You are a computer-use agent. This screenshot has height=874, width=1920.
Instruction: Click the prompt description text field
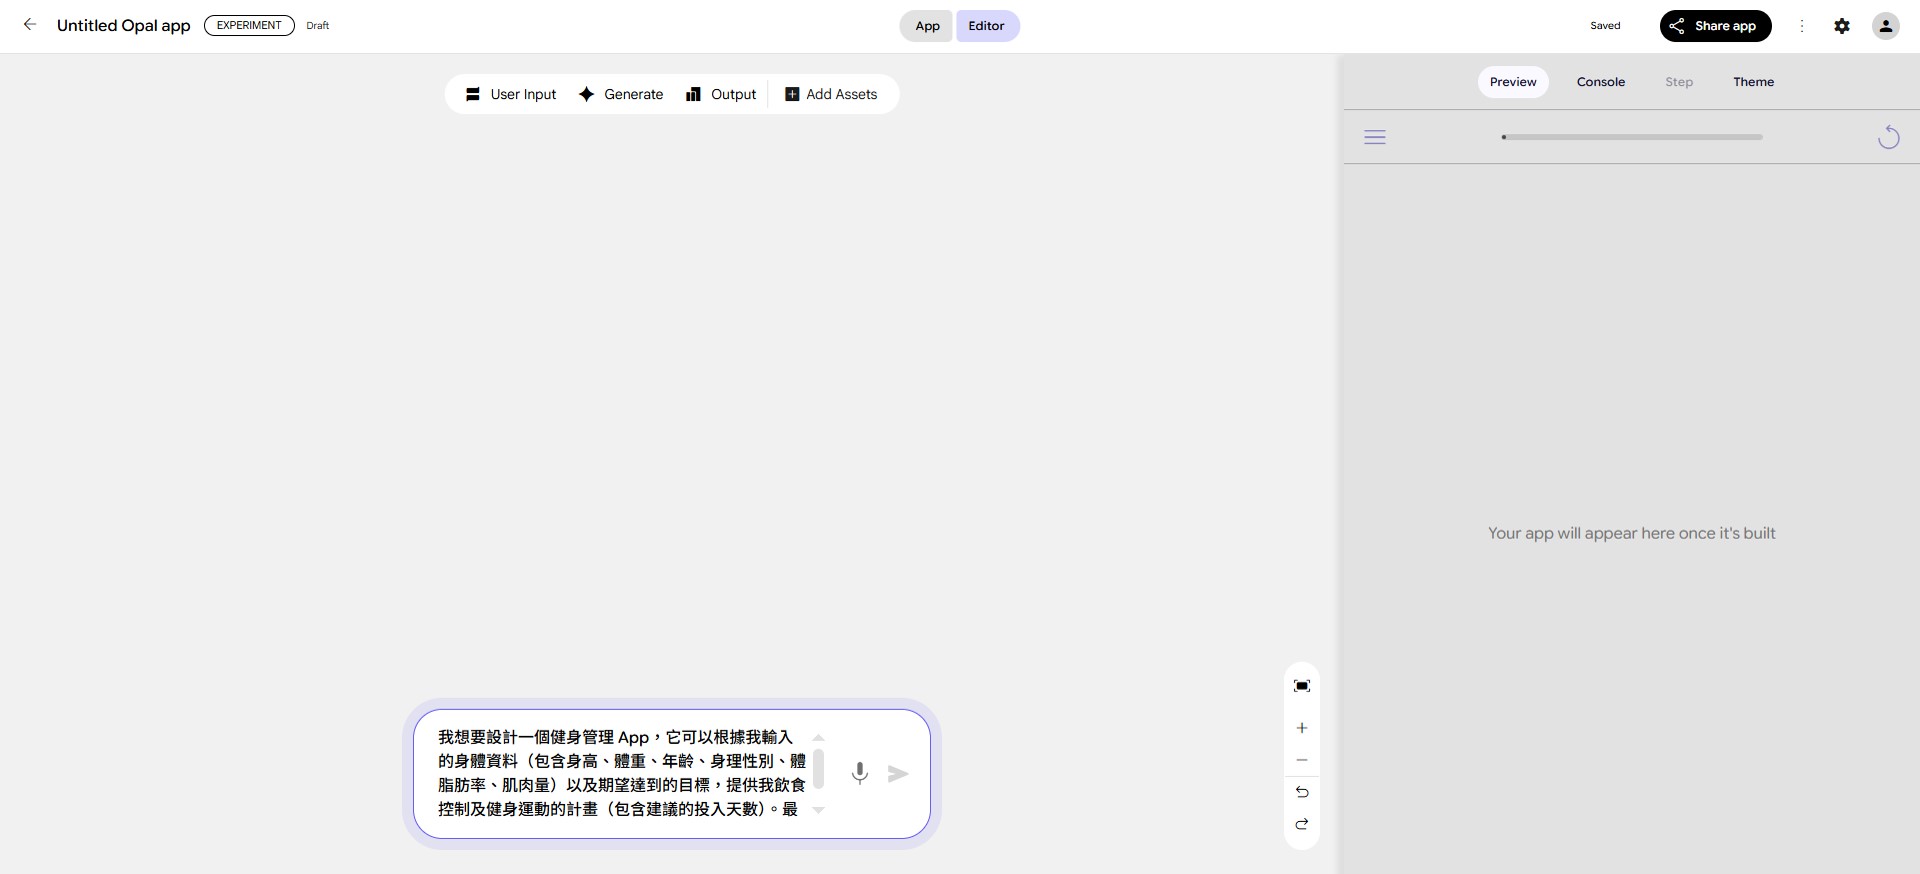(x=620, y=773)
